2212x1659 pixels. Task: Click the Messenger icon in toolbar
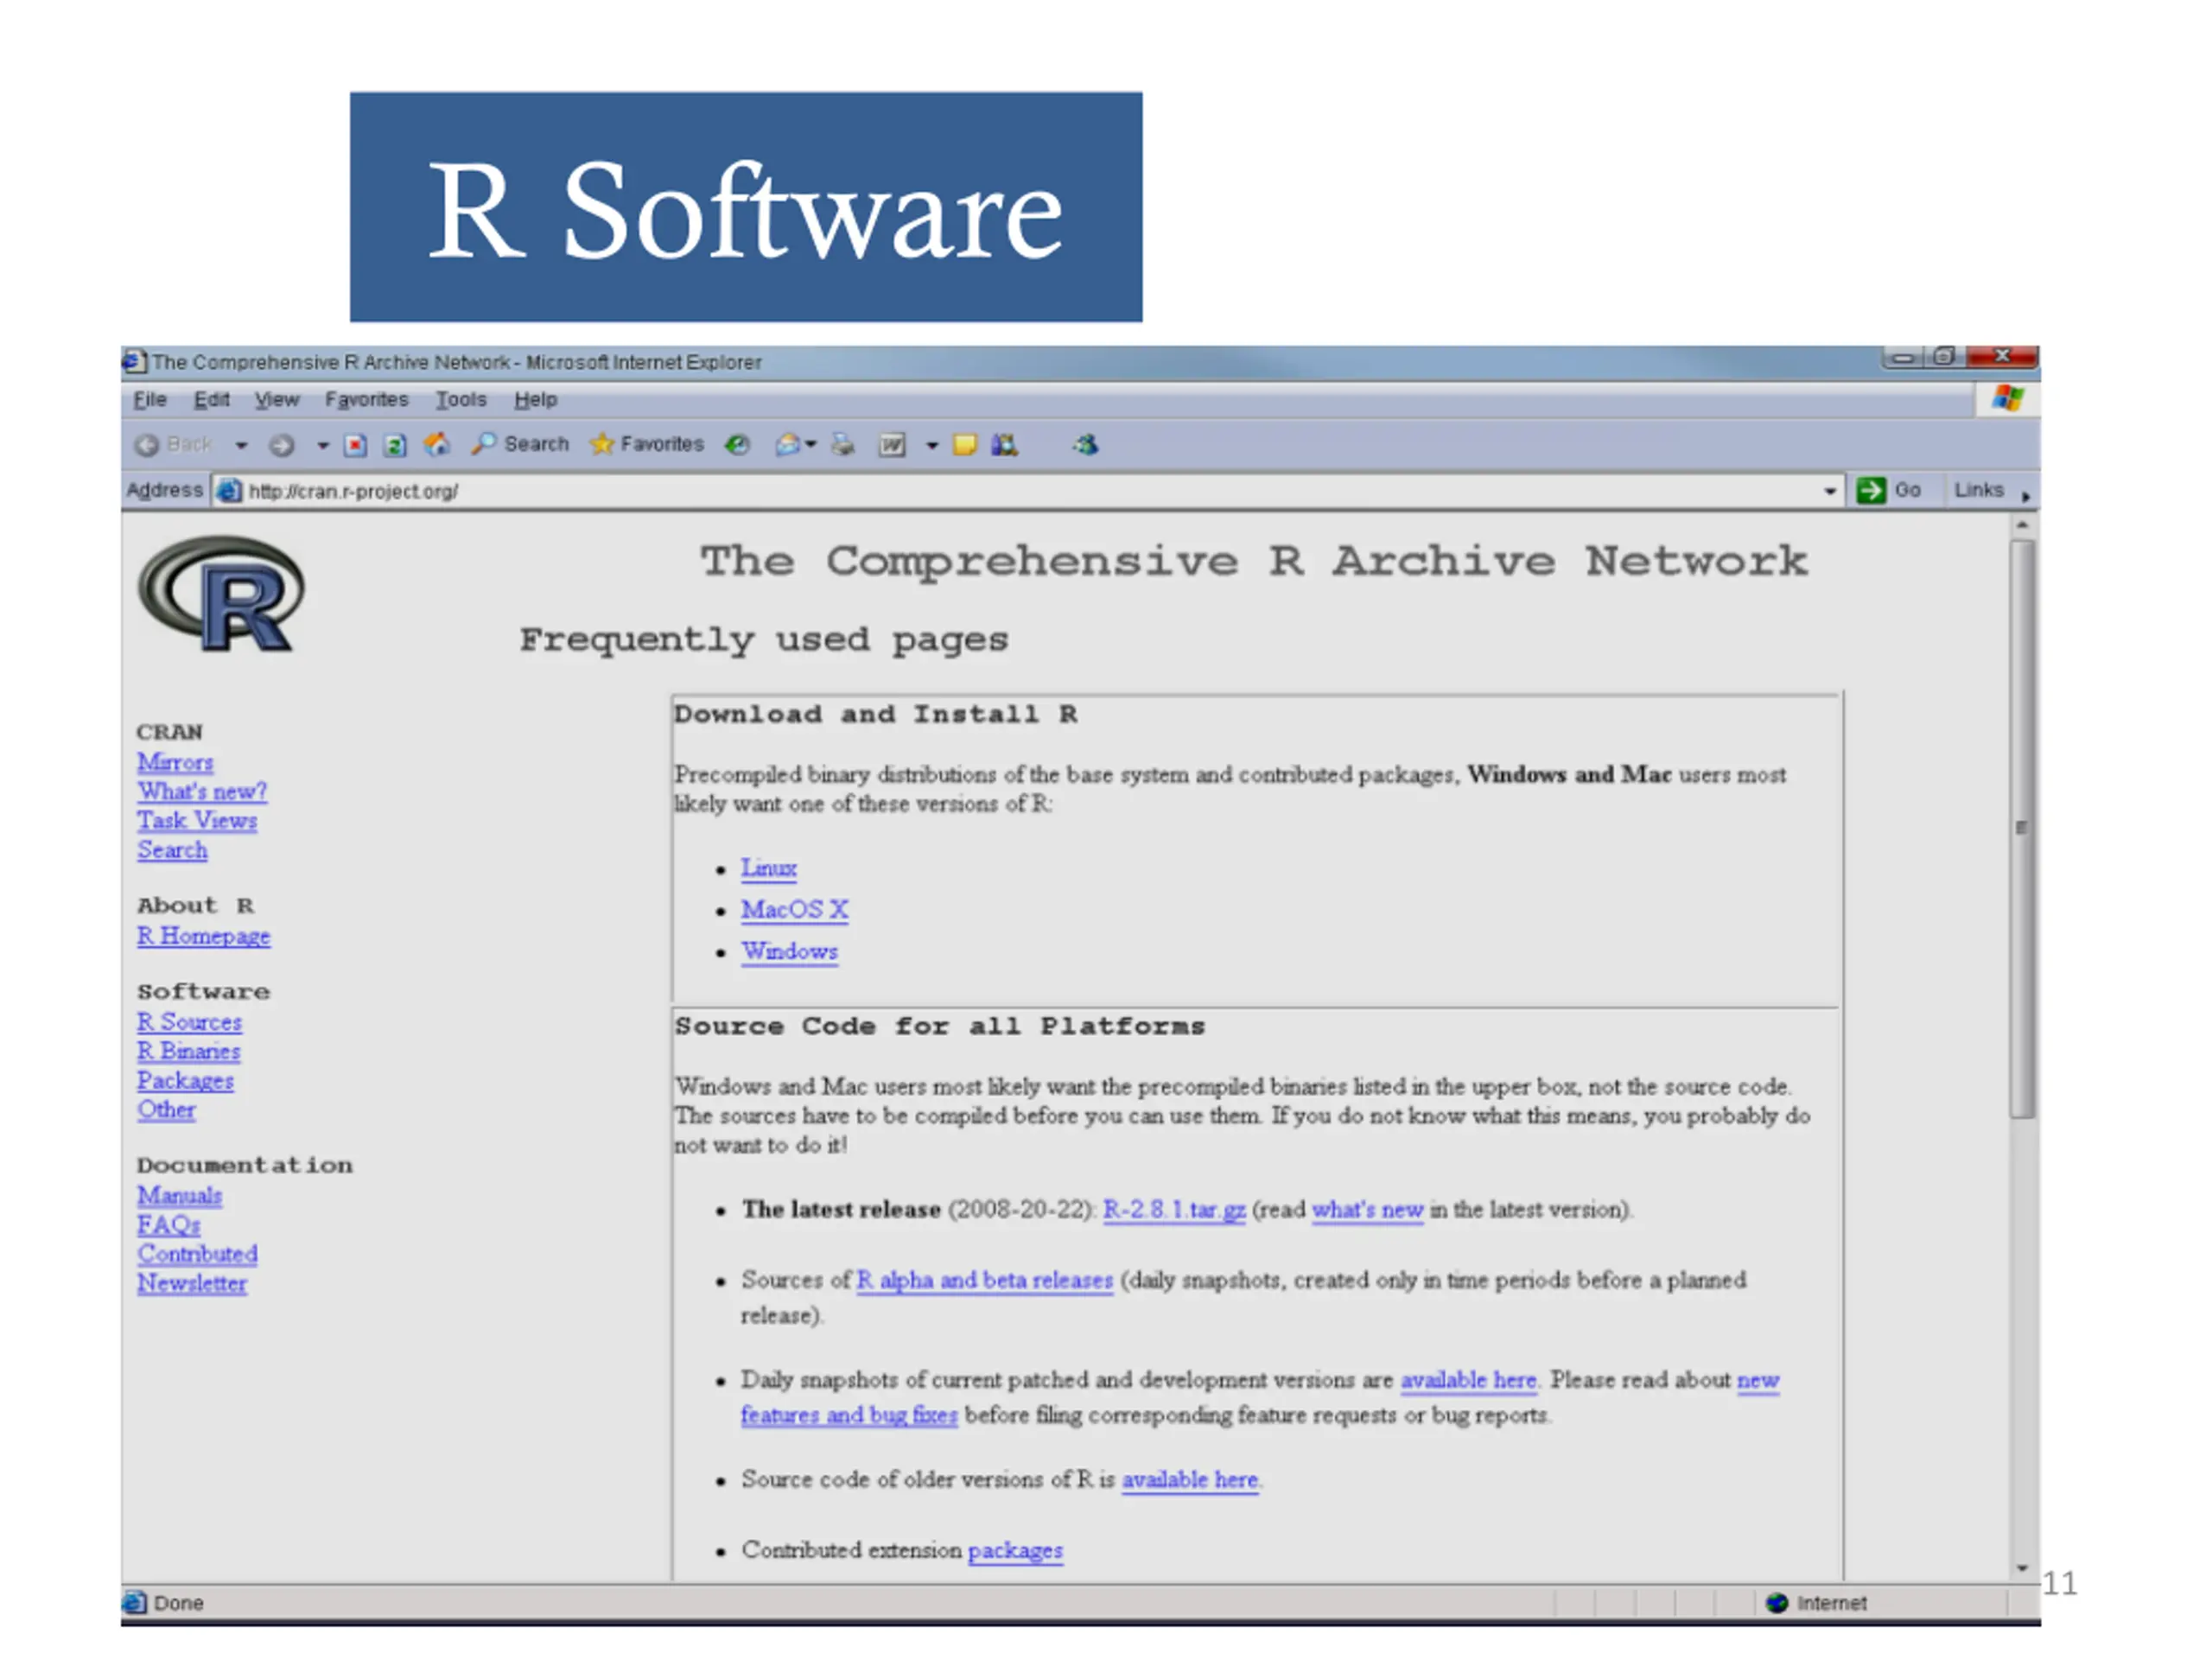[x=1086, y=445]
